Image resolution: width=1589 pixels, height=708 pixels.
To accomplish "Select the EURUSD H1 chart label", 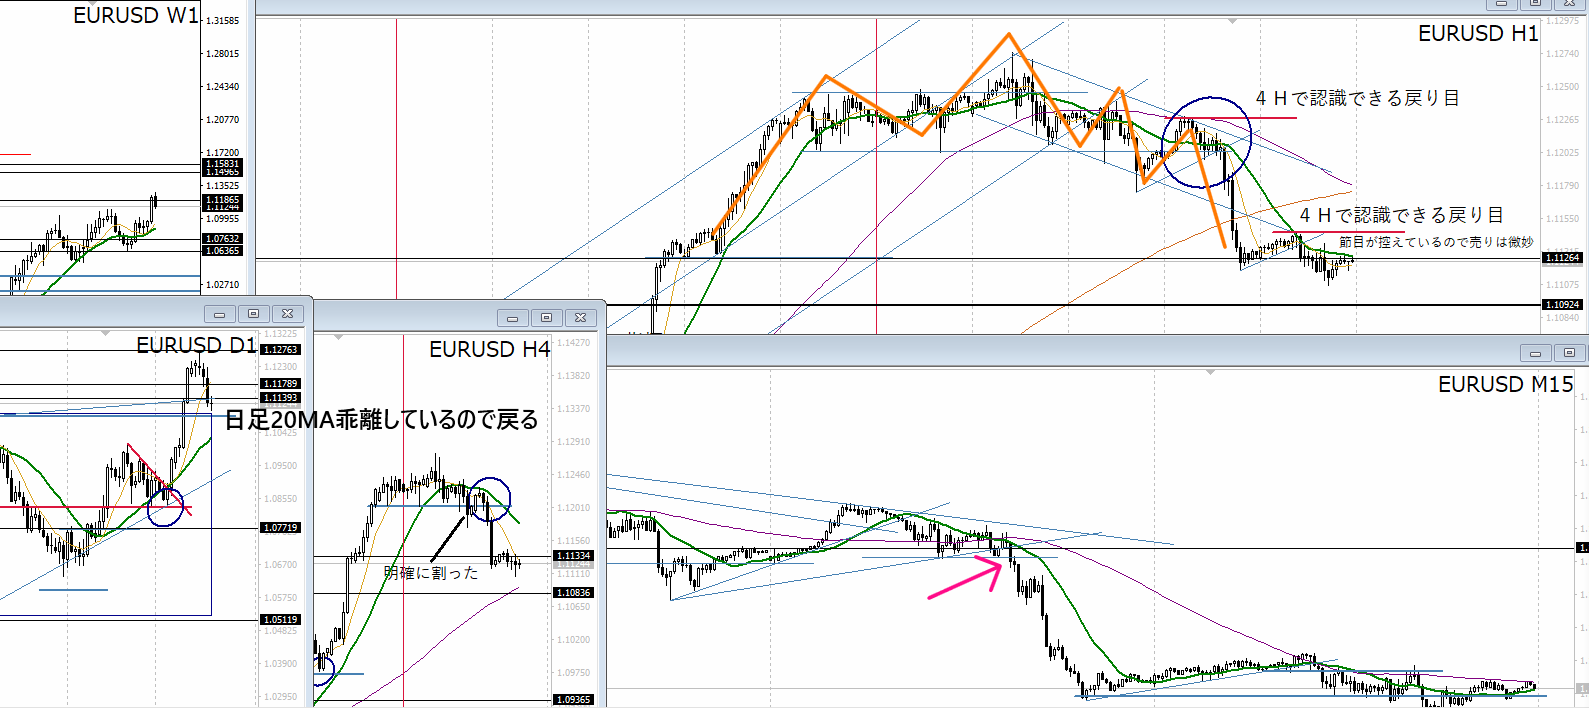I will coord(1478,34).
